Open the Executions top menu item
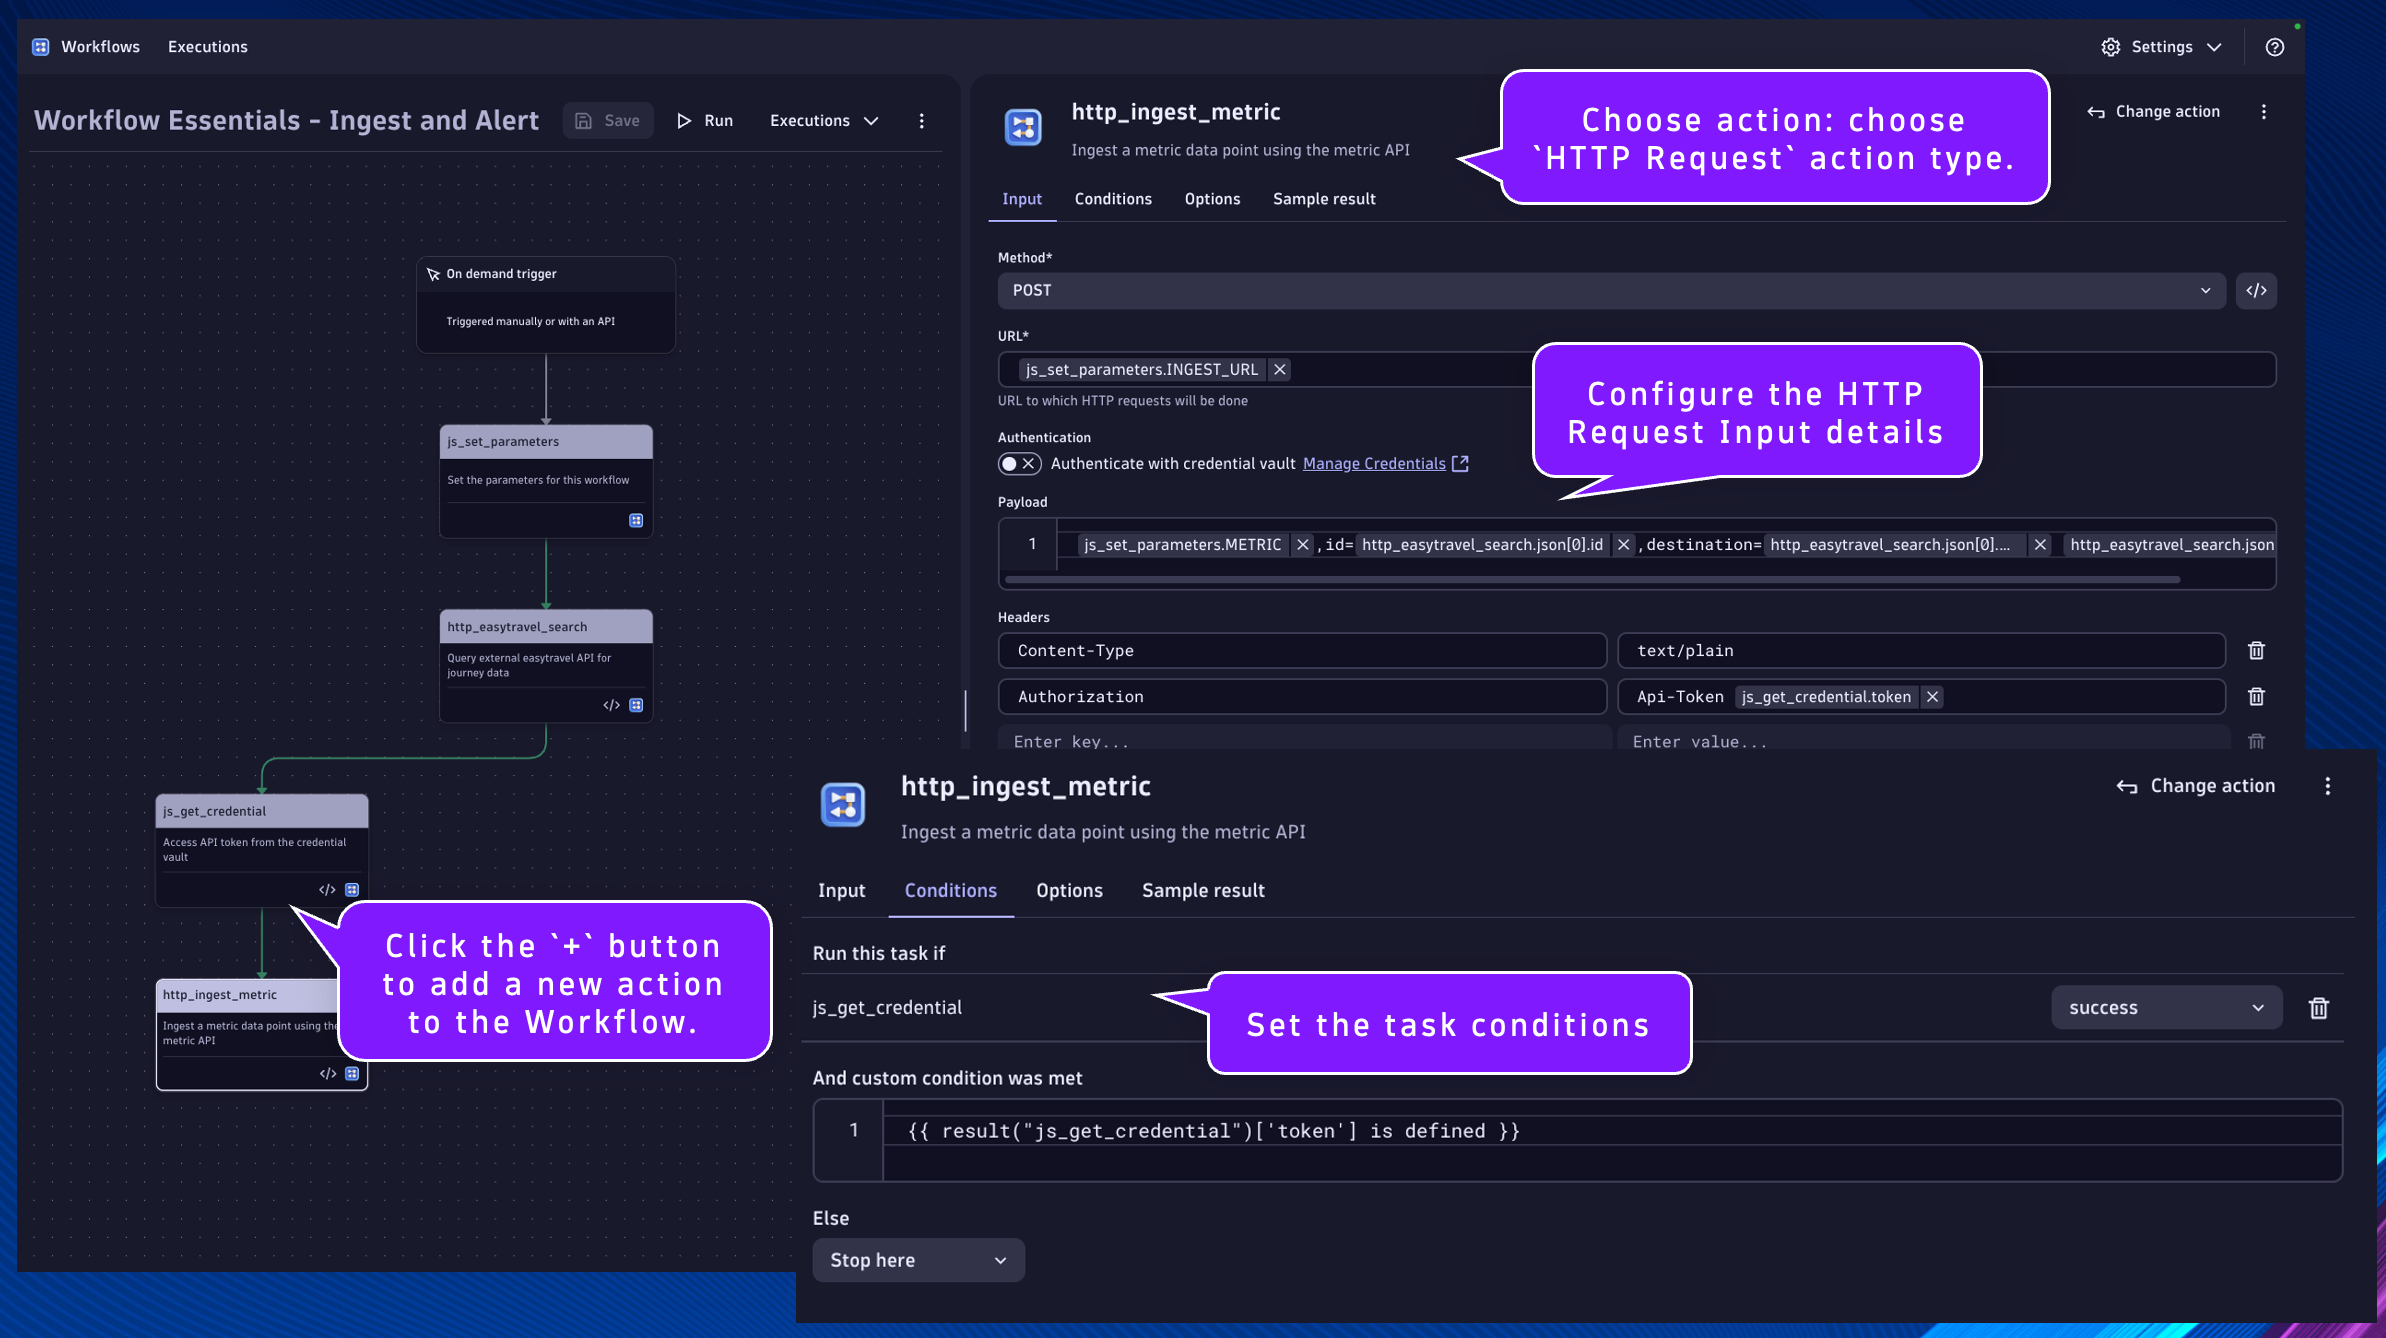Image resolution: width=2386 pixels, height=1338 pixels. pyautogui.click(x=207, y=47)
